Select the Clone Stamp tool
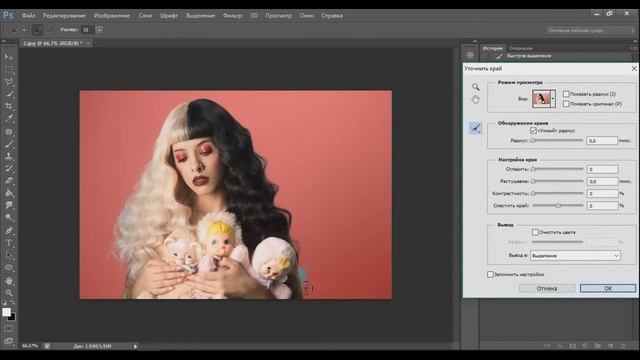Image resolution: width=640 pixels, height=360 pixels. [x=9, y=156]
